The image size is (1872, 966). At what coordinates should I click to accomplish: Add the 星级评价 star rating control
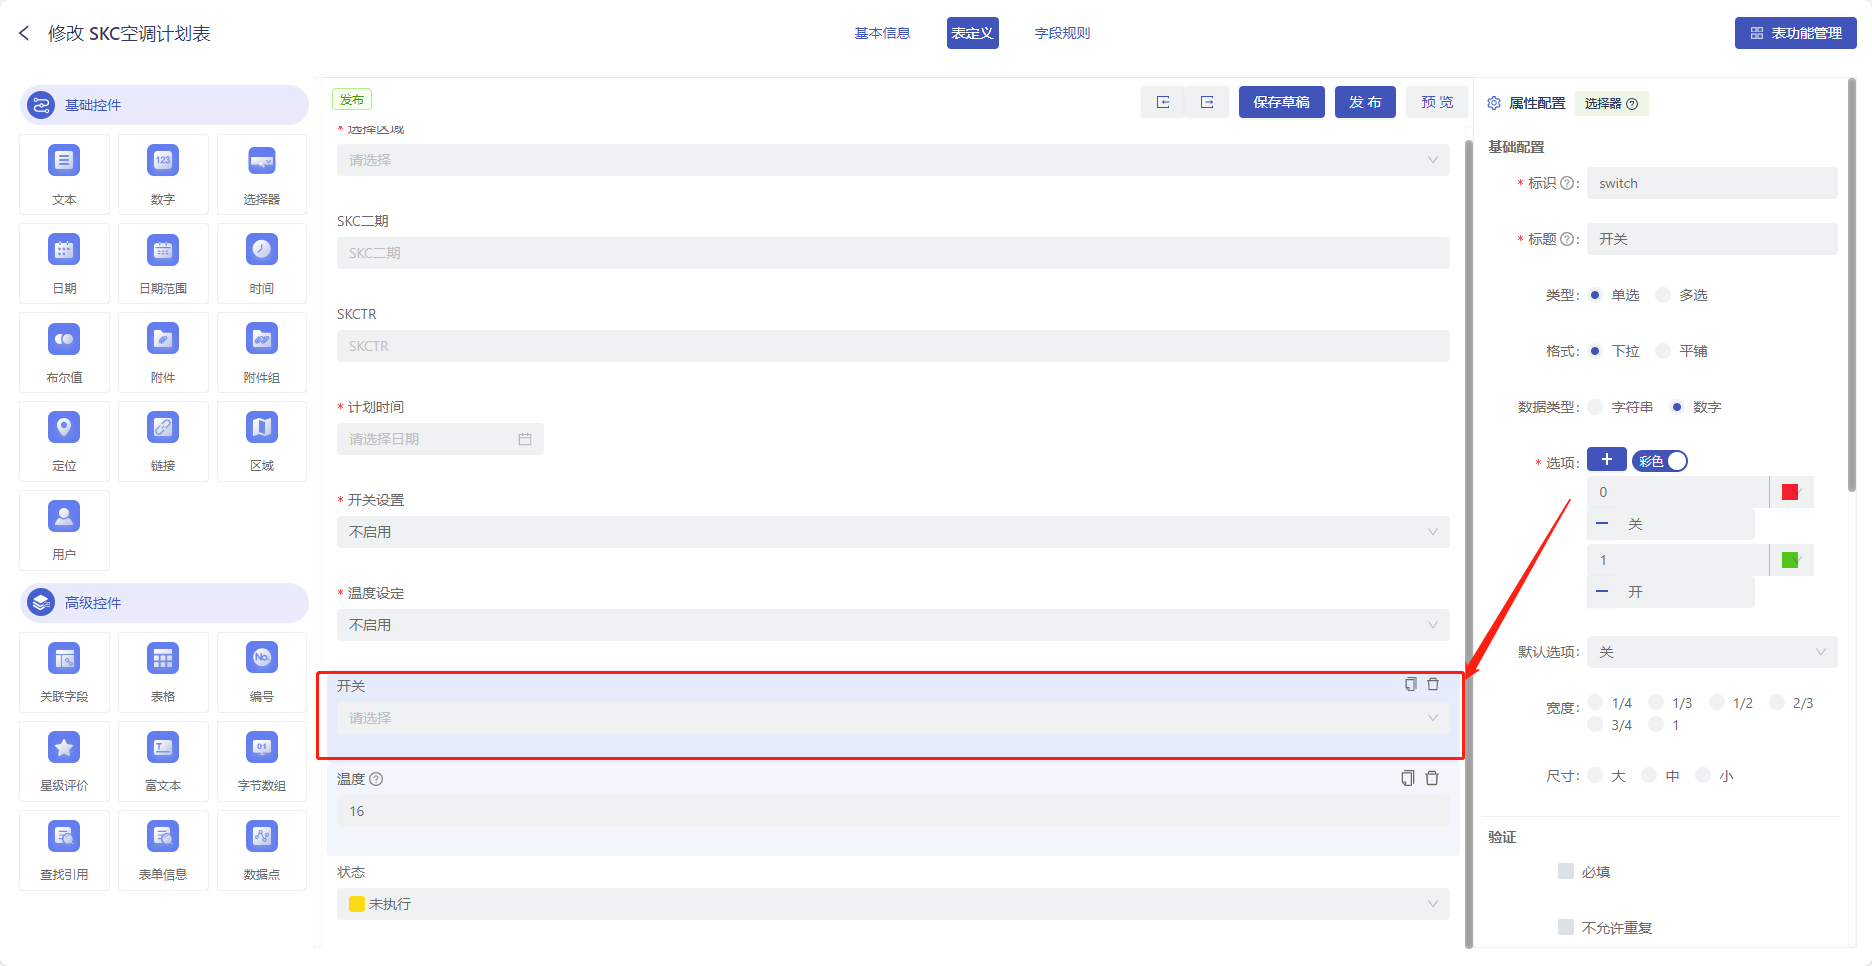pyautogui.click(x=64, y=761)
